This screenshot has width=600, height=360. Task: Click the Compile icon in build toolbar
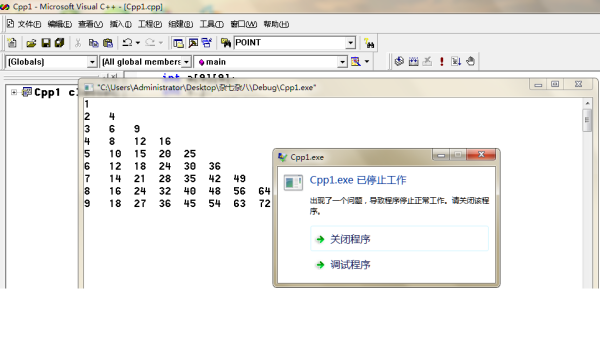click(x=399, y=61)
